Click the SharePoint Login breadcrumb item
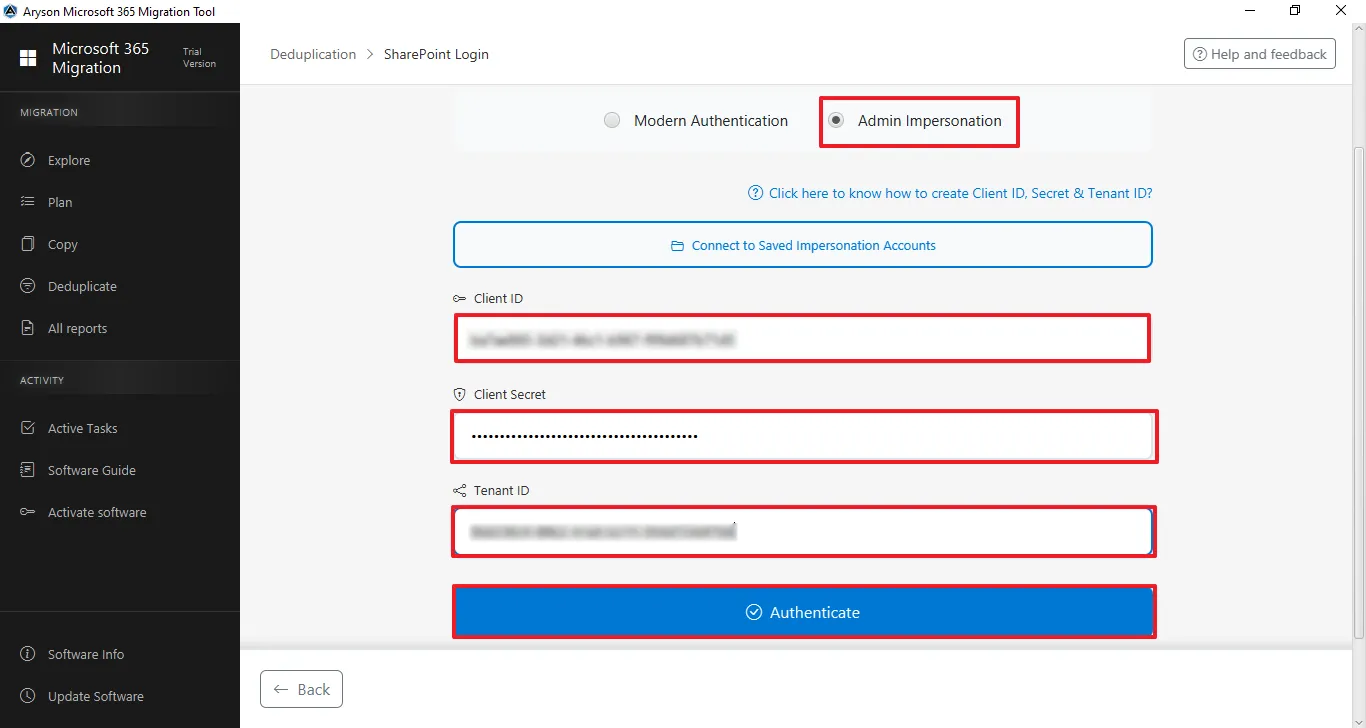Screen dimensions: 1366x728 [x=436, y=54]
